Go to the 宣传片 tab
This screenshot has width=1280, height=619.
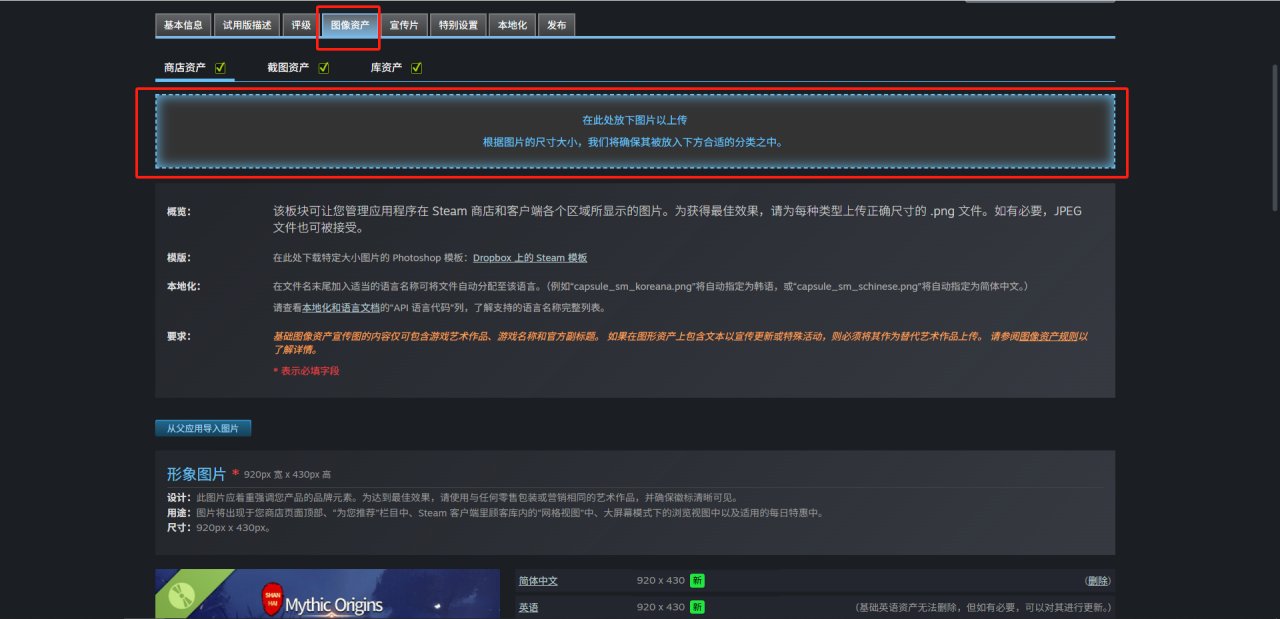point(404,25)
